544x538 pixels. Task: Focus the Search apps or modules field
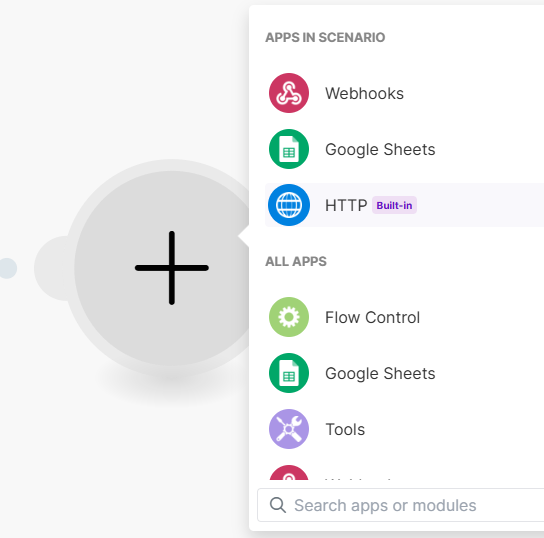tap(401, 505)
